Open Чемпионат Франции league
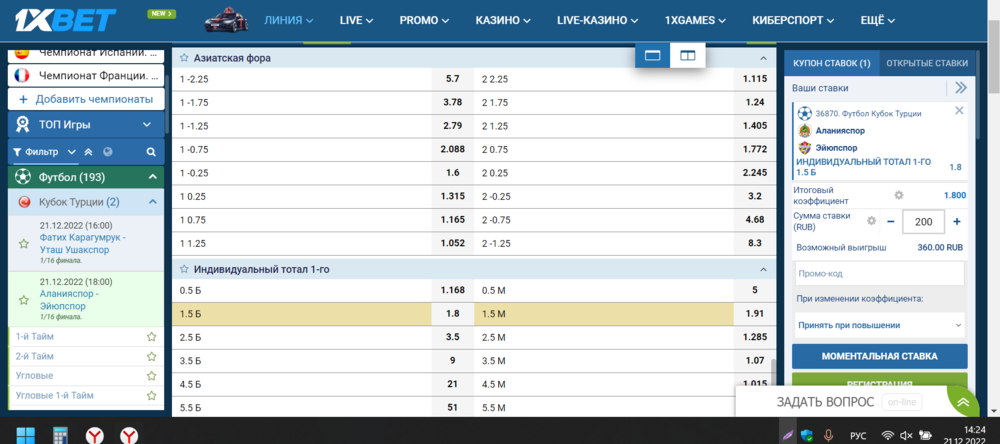The width and height of the screenshot is (1000, 444). [x=86, y=75]
